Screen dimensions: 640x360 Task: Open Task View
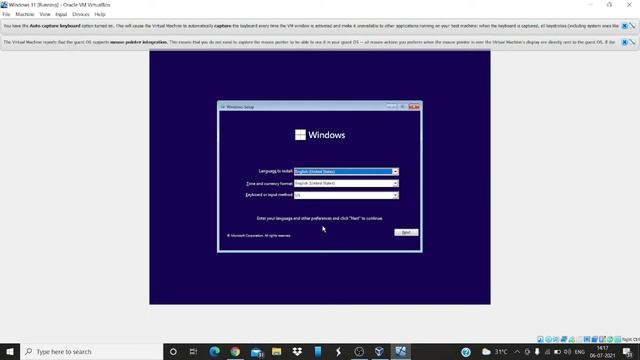tap(193, 351)
